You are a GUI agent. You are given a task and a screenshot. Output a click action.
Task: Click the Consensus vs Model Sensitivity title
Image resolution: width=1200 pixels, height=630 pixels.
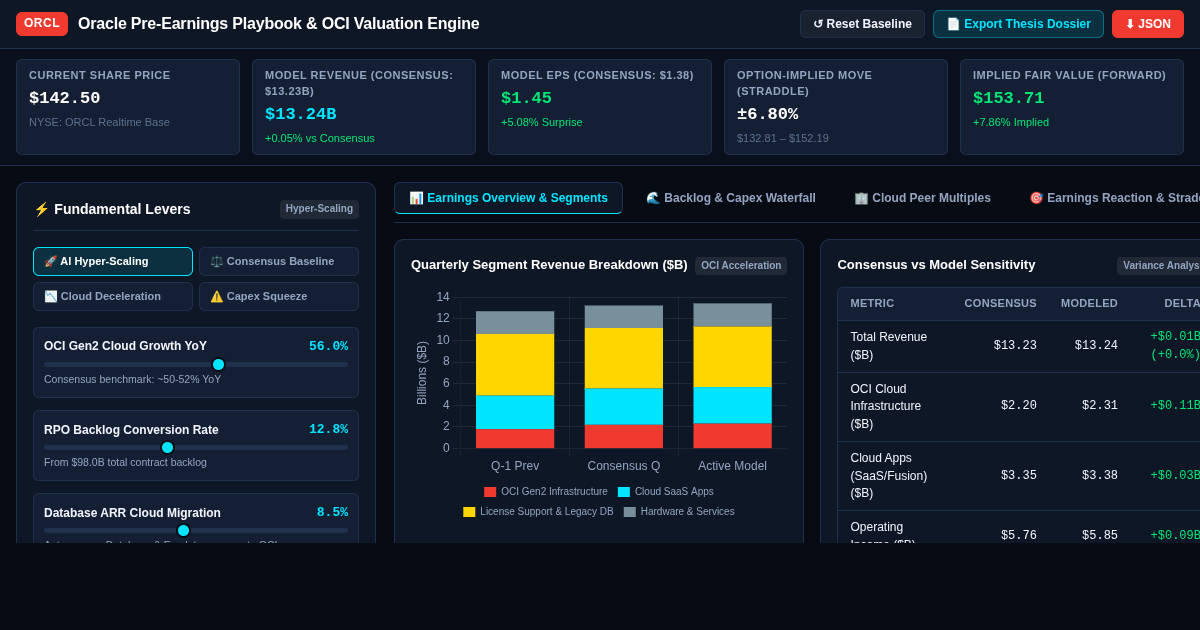coord(936,265)
